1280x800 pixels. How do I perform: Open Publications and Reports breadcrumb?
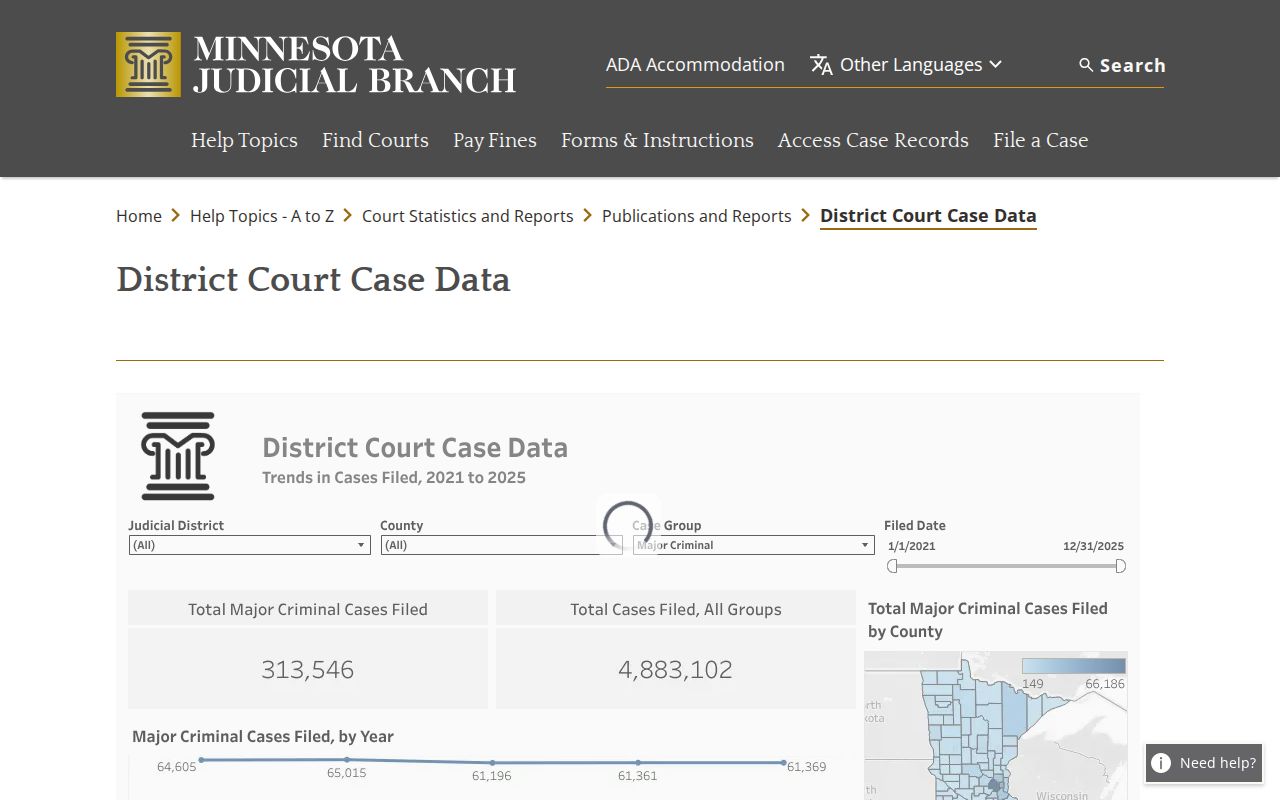pyautogui.click(x=696, y=216)
